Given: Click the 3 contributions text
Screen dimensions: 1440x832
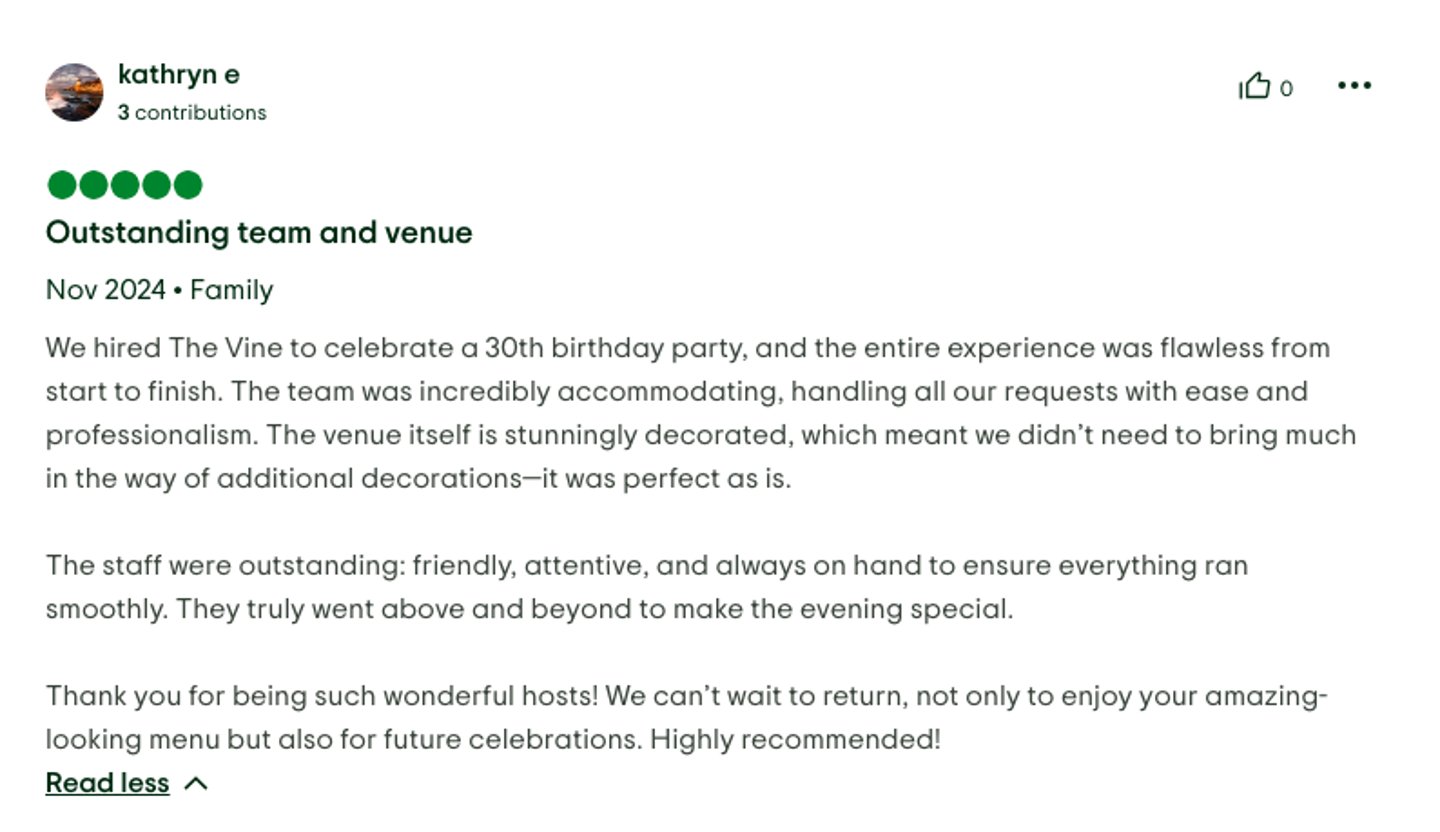Looking at the screenshot, I should (192, 113).
